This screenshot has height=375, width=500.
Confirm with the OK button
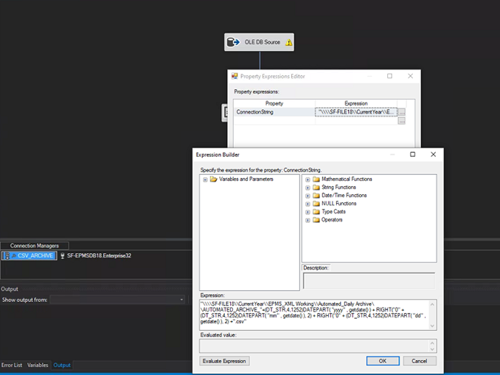383,361
